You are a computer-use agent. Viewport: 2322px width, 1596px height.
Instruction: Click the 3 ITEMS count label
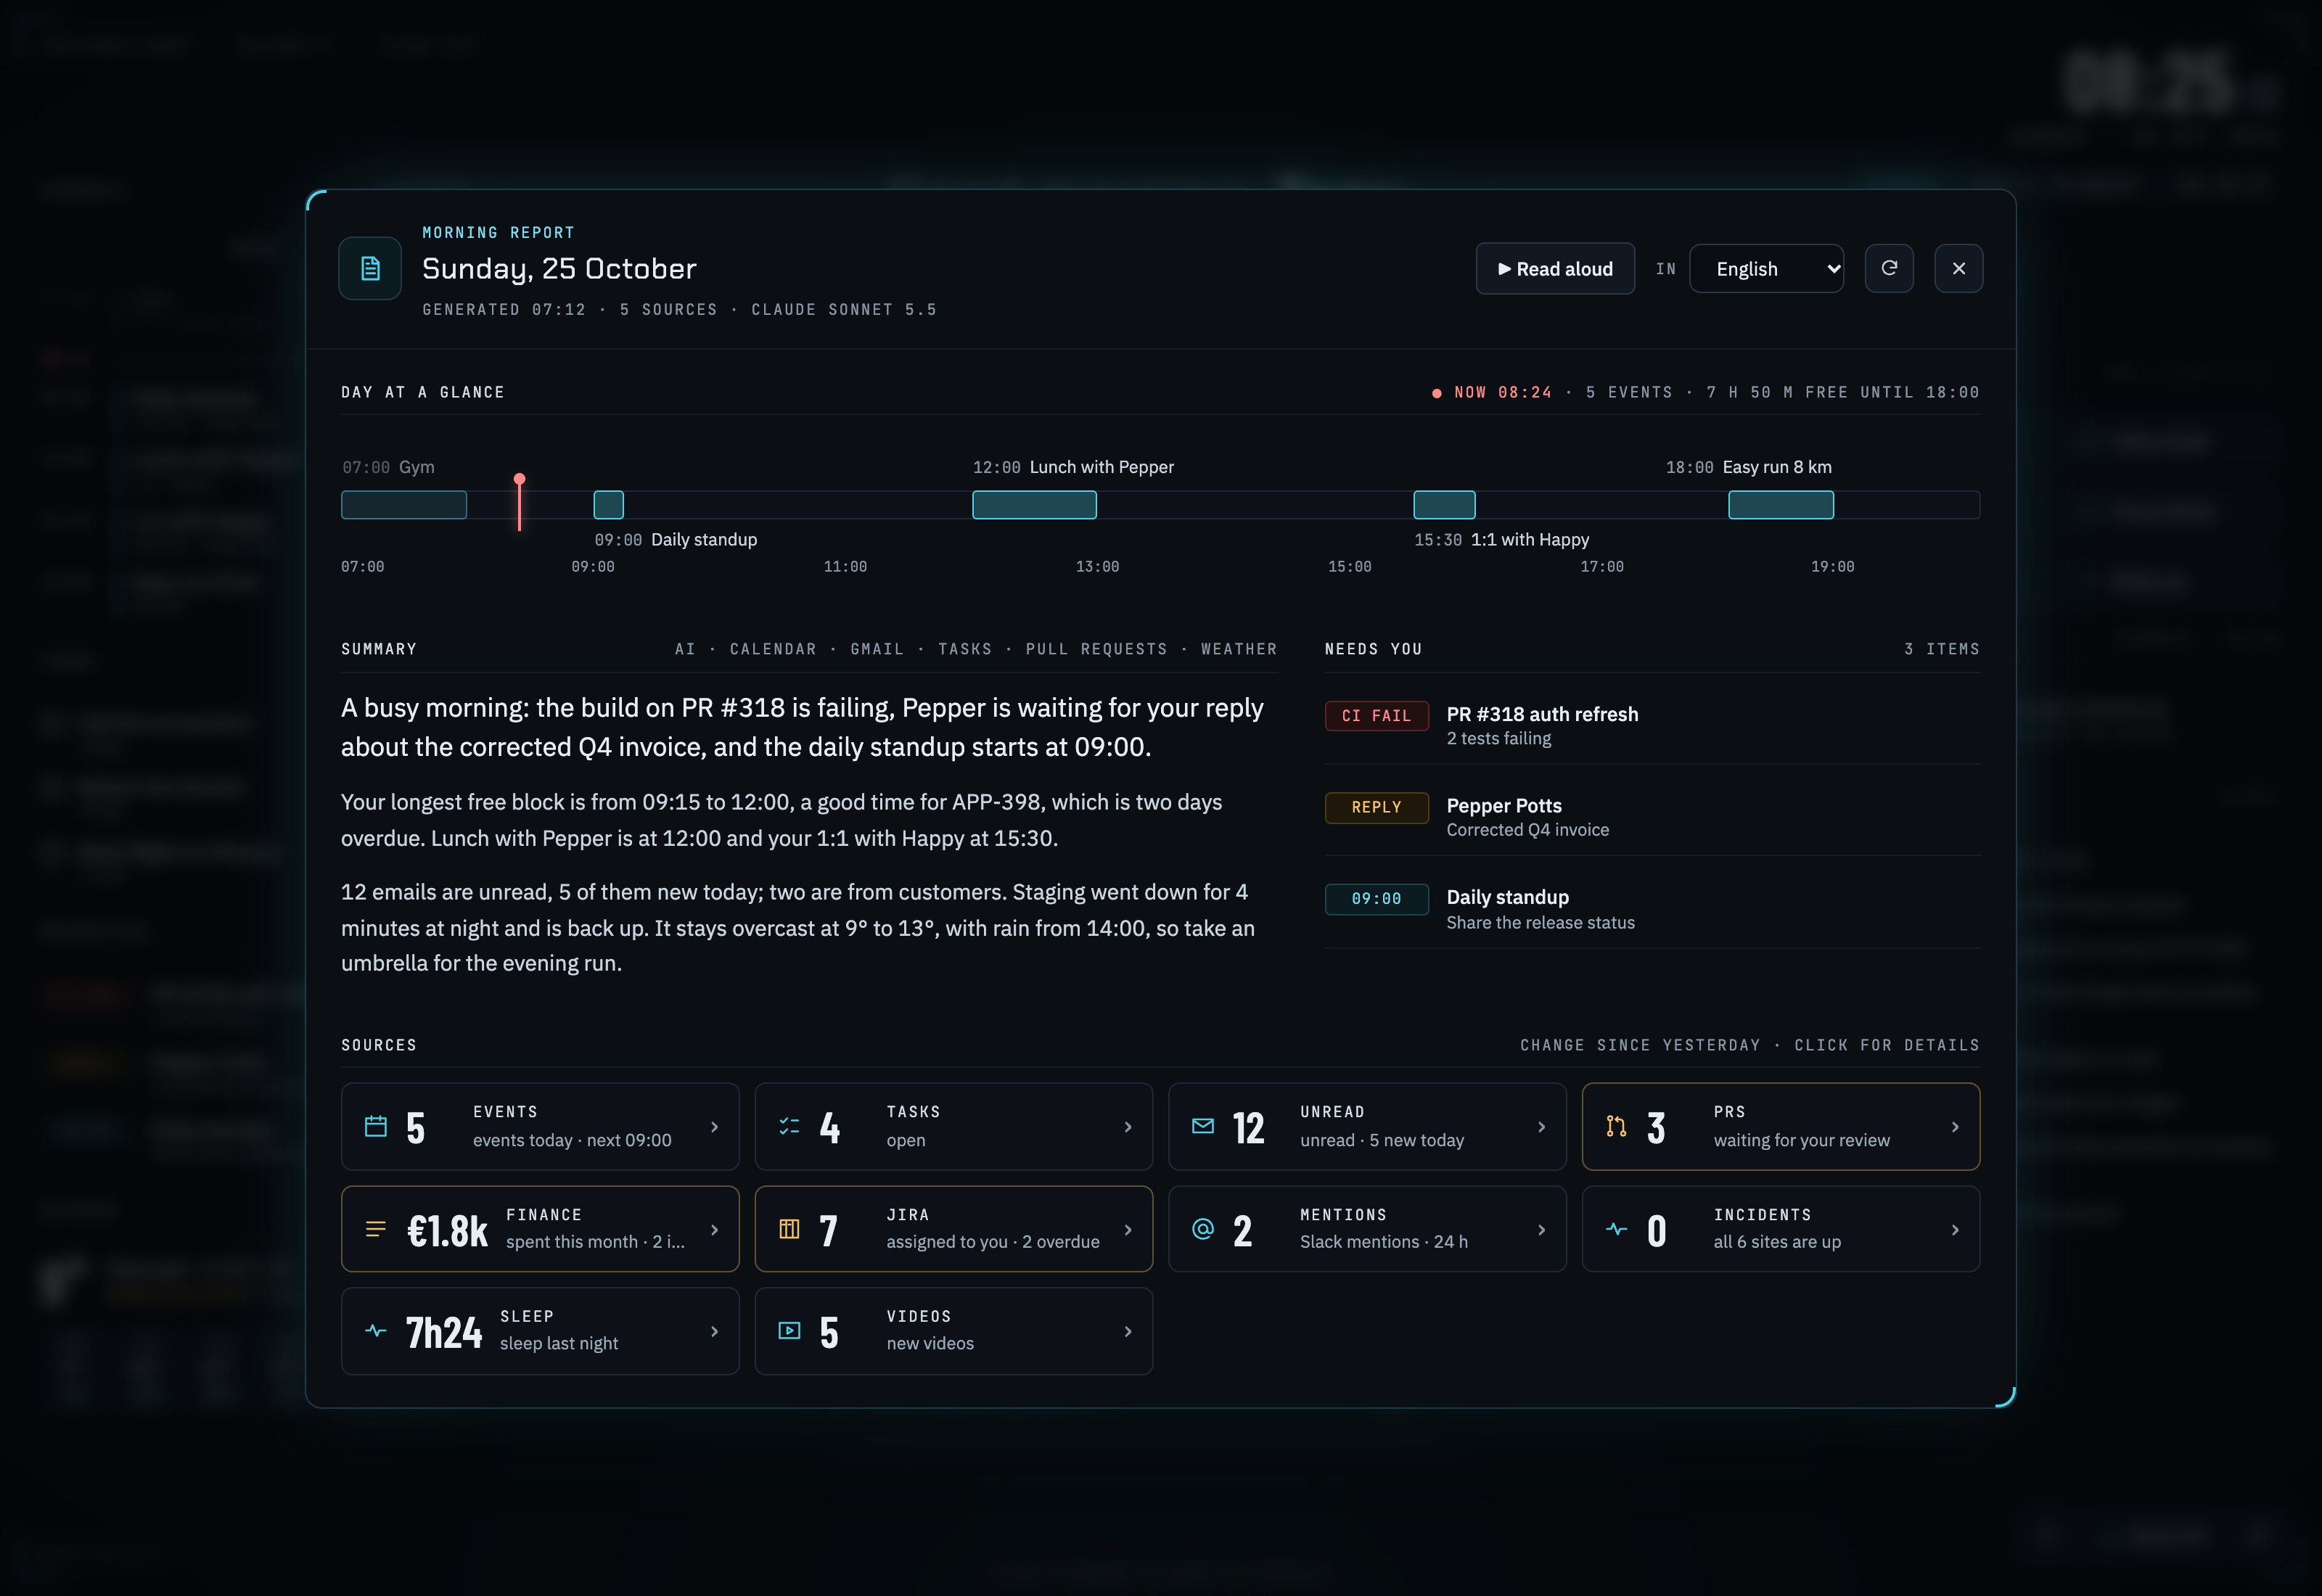(1941, 649)
